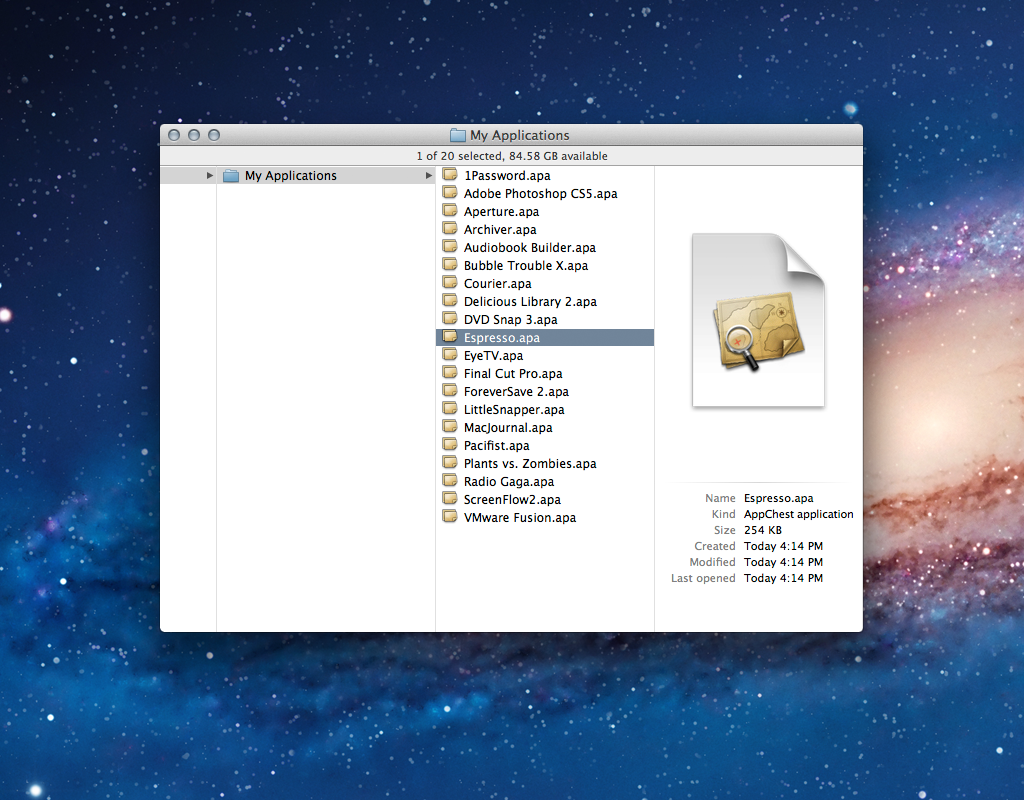The width and height of the screenshot is (1024, 800).
Task: Click the Espresso.apa file icon
Action: 450,336
